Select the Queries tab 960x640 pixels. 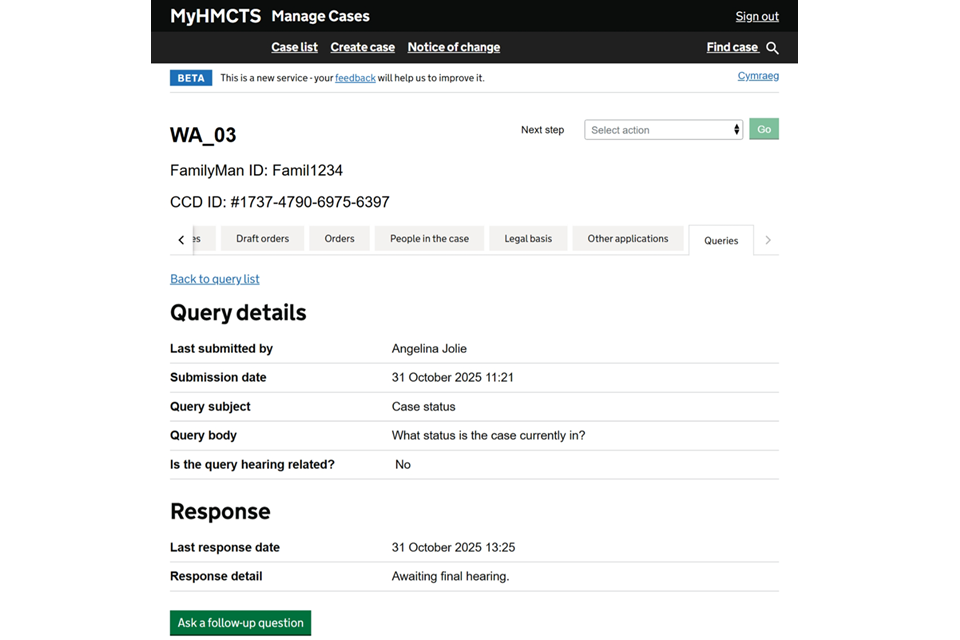point(721,241)
